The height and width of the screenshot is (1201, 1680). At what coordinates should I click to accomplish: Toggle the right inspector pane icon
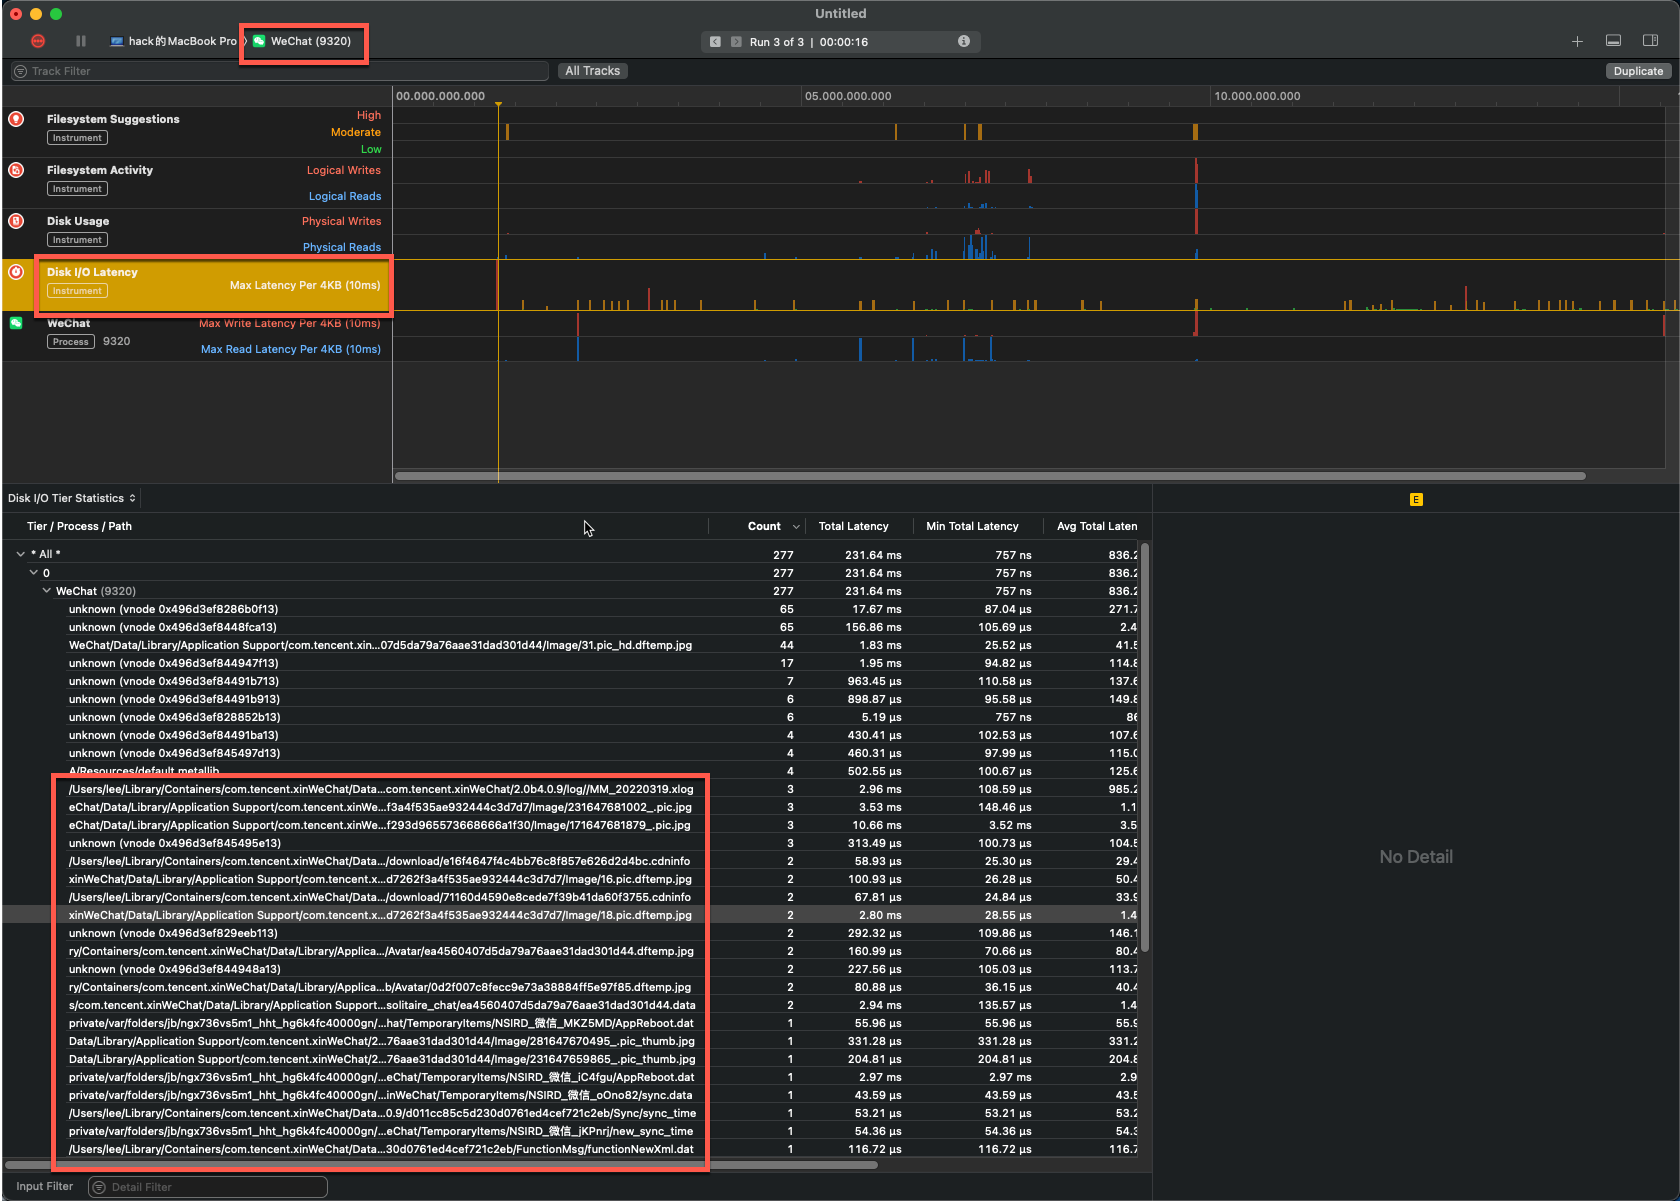pyautogui.click(x=1651, y=41)
